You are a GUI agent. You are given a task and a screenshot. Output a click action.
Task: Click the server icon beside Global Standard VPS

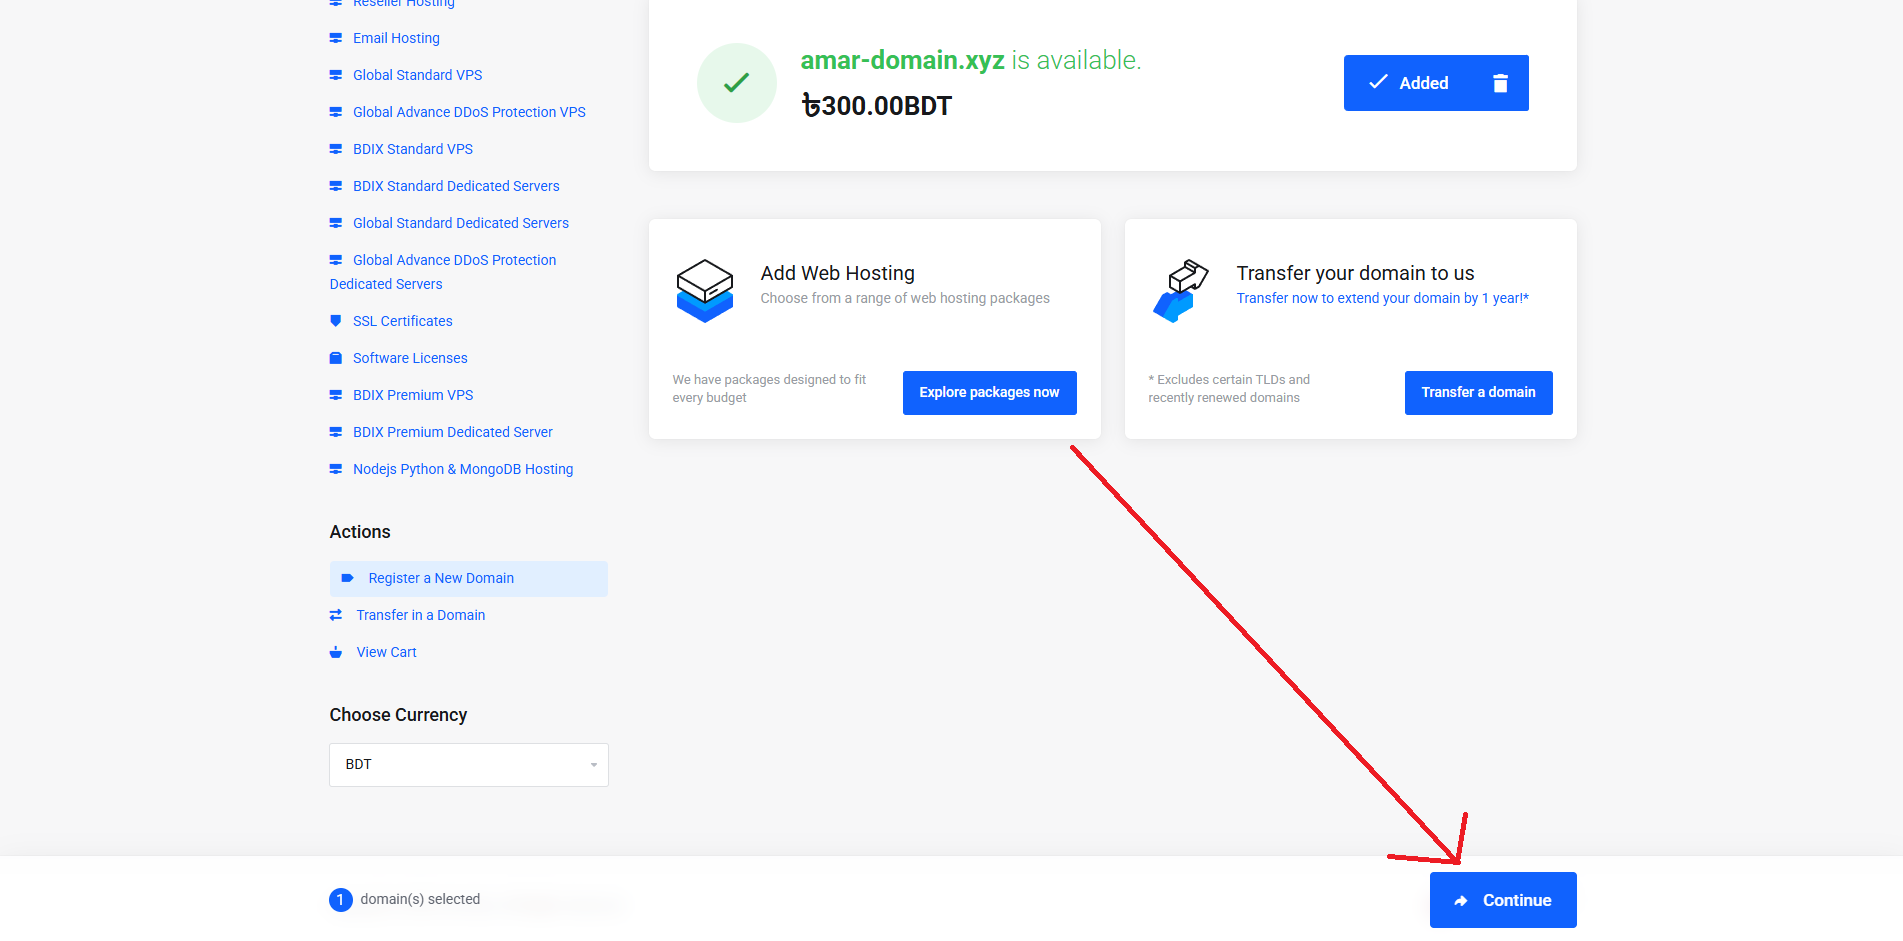(336, 75)
